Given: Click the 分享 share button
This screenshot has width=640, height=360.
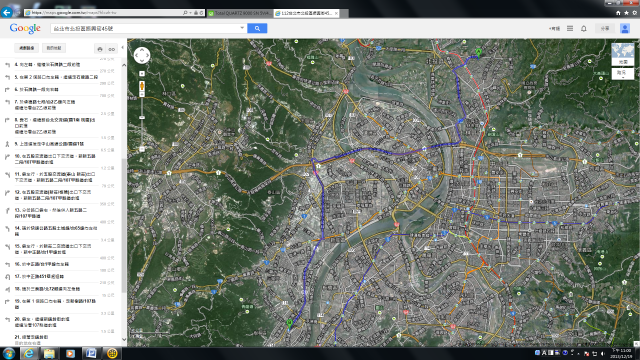Looking at the screenshot, I should coord(604,28).
